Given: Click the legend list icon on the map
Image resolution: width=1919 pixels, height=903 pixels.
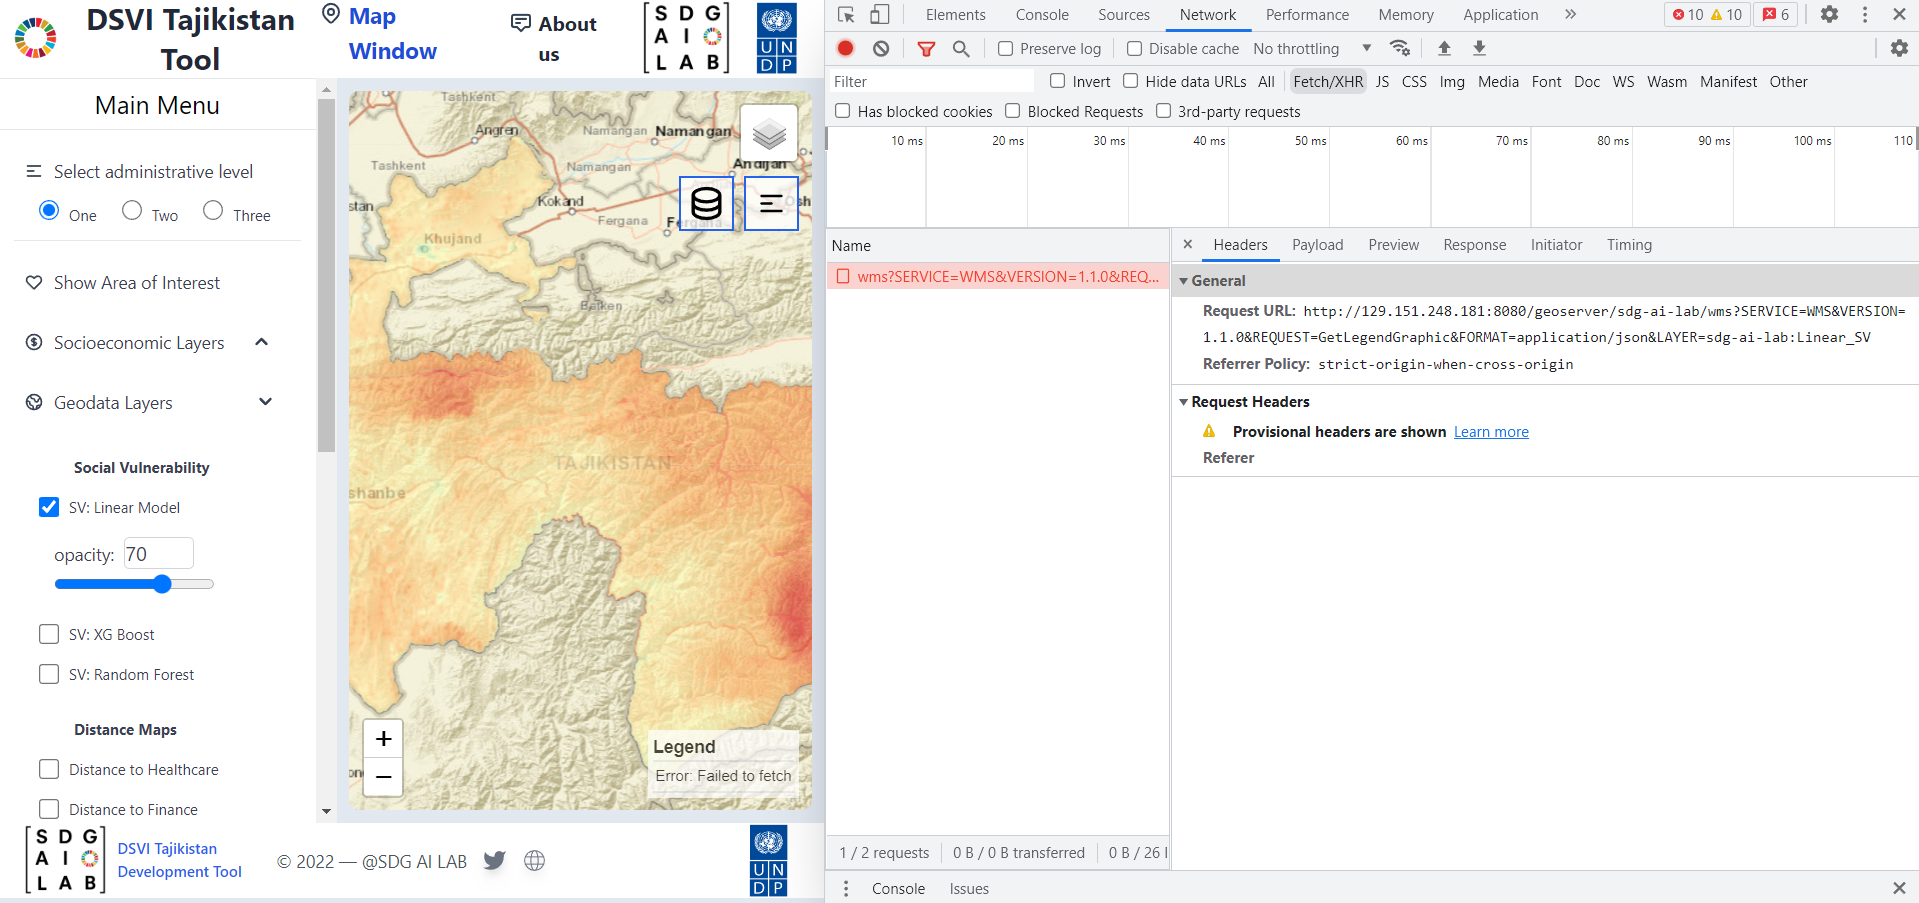Looking at the screenshot, I should pyautogui.click(x=771, y=203).
